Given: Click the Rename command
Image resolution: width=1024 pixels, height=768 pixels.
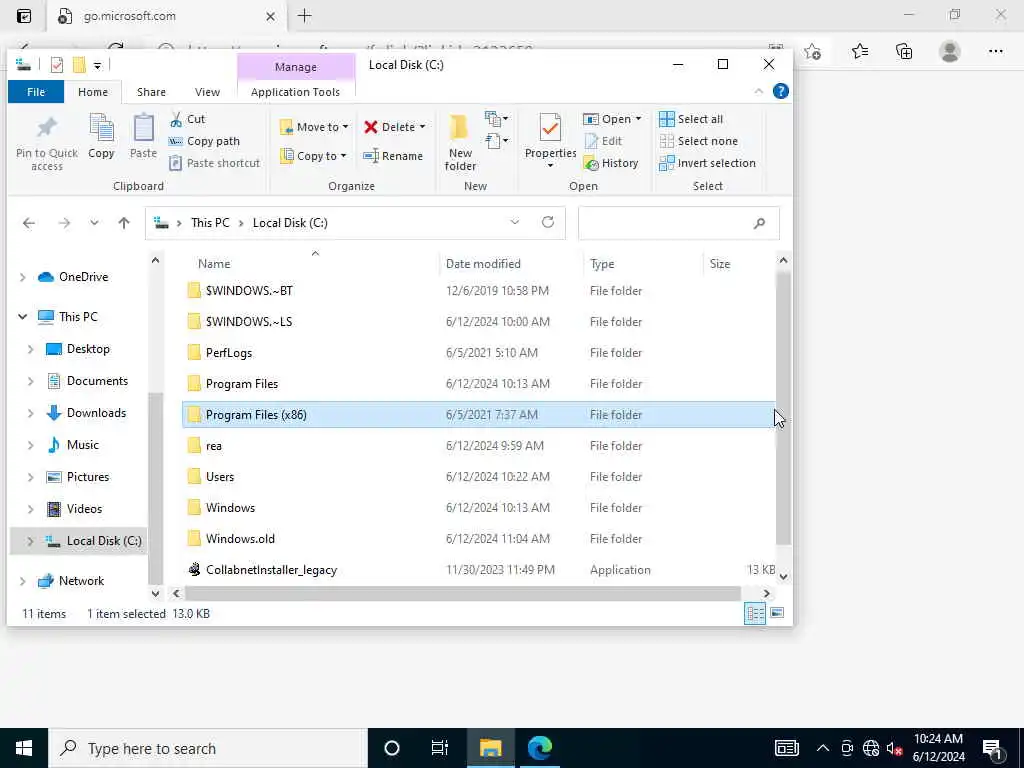Looking at the screenshot, I should click(x=393, y=156).
